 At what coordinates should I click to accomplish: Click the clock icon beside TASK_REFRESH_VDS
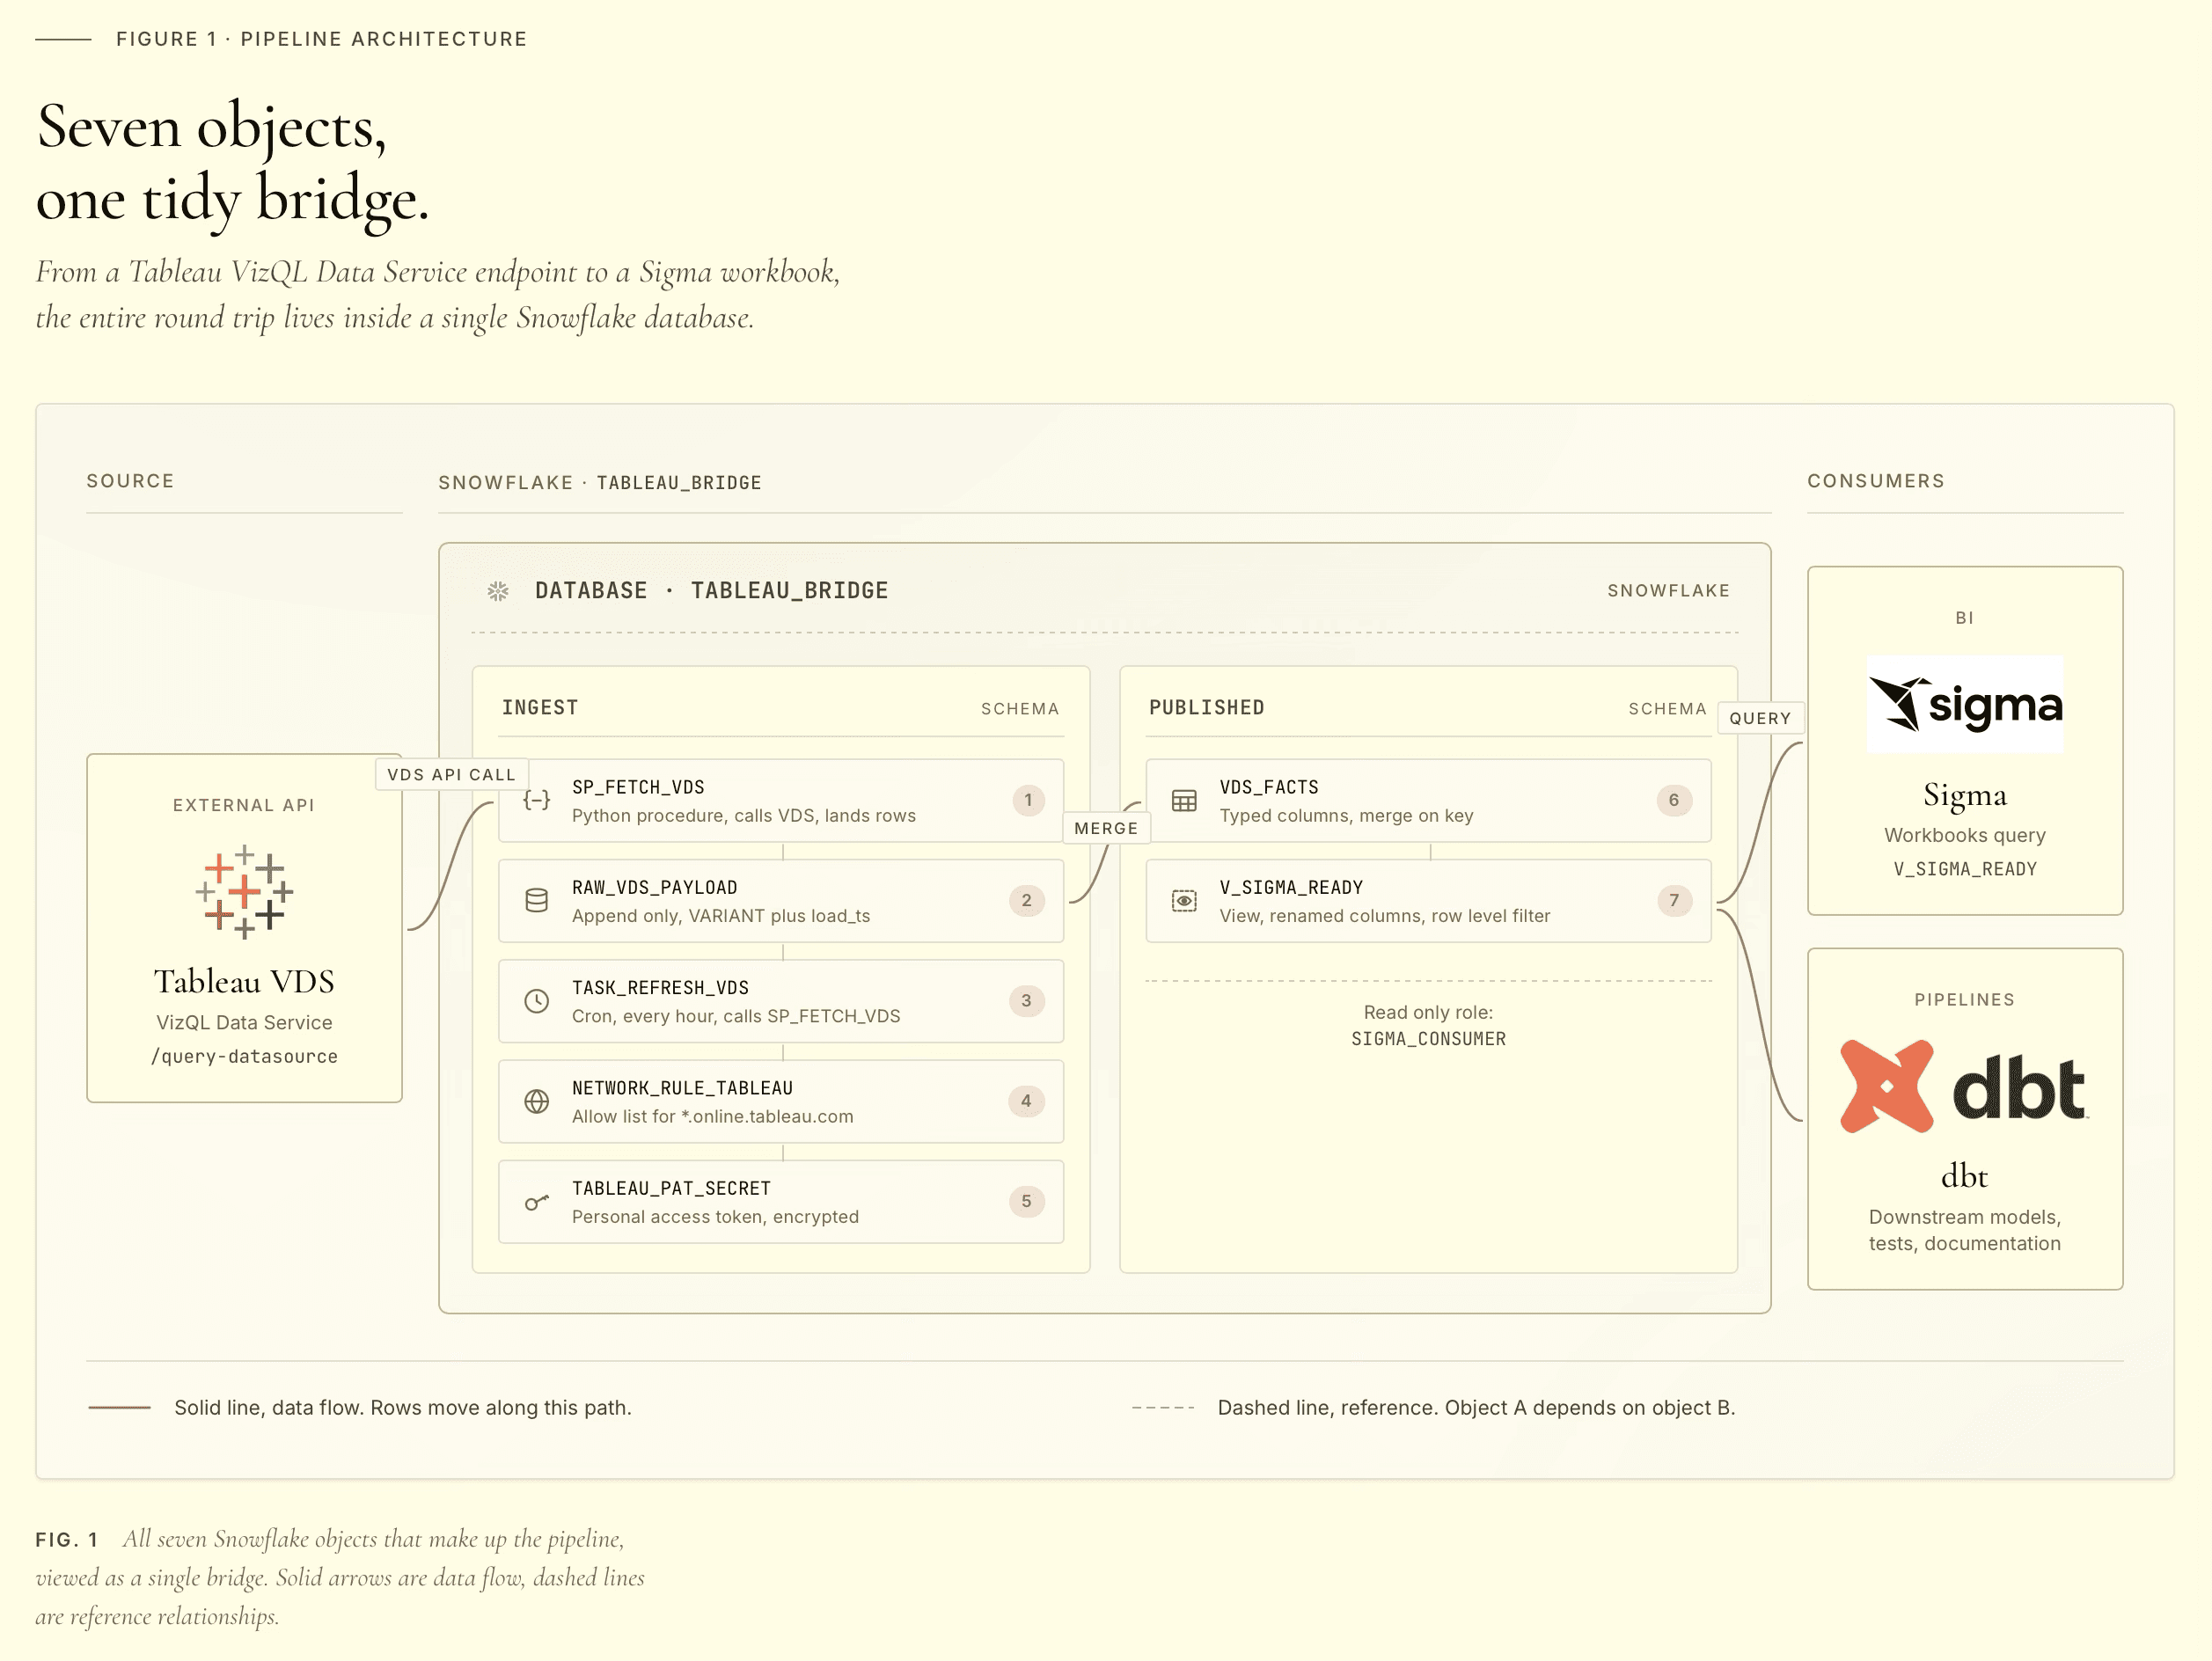pyautogui.click(x=537, y=1001)
